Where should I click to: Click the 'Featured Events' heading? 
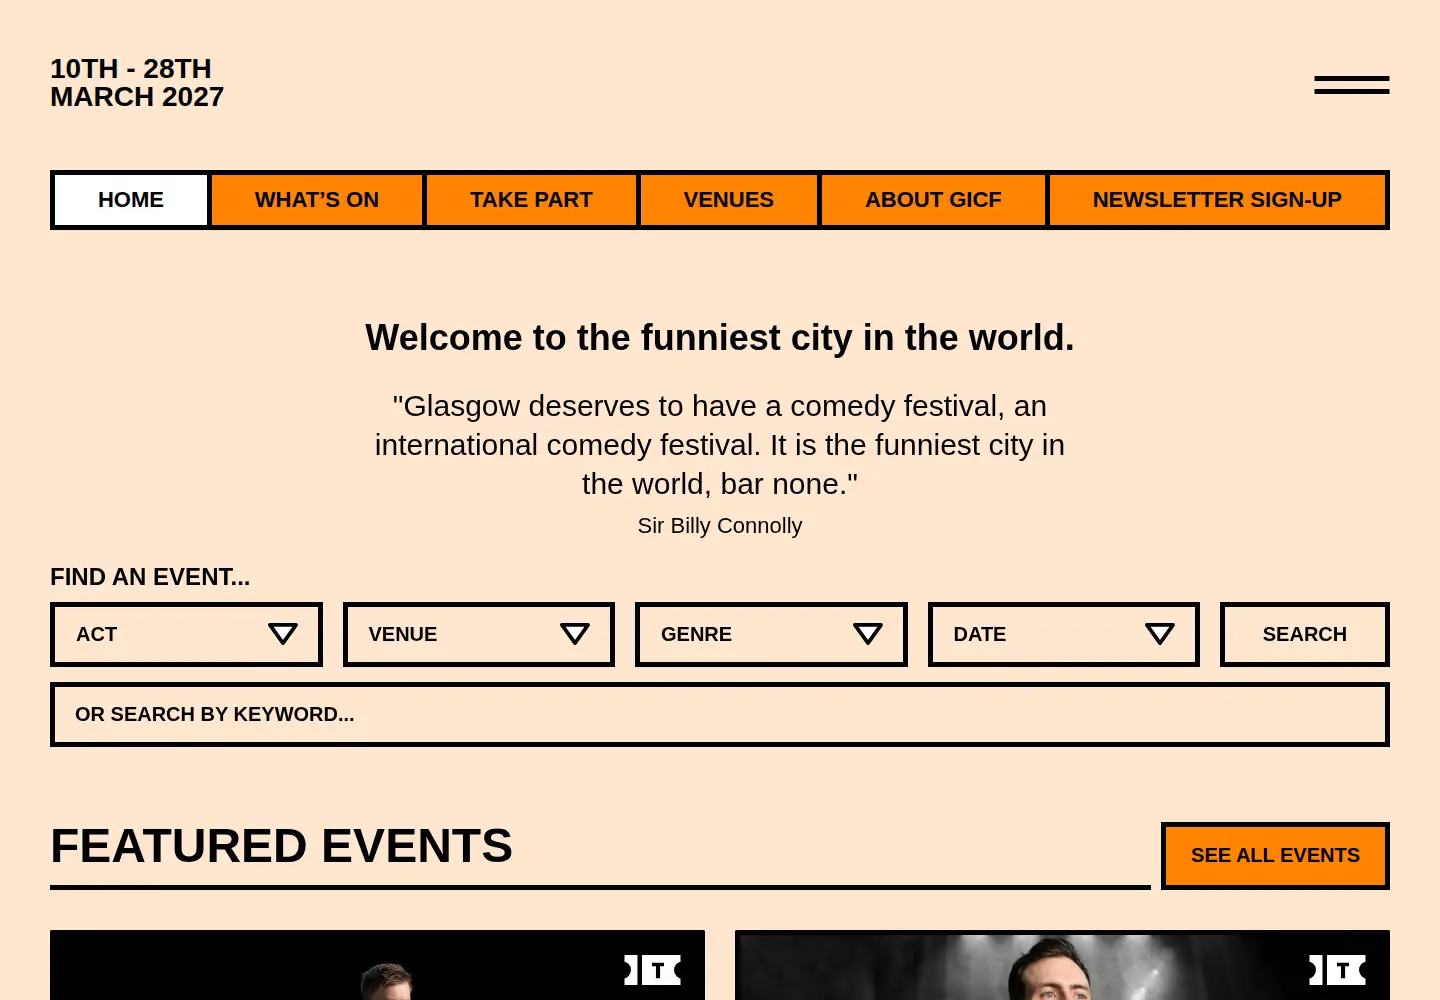pos(281,846)
